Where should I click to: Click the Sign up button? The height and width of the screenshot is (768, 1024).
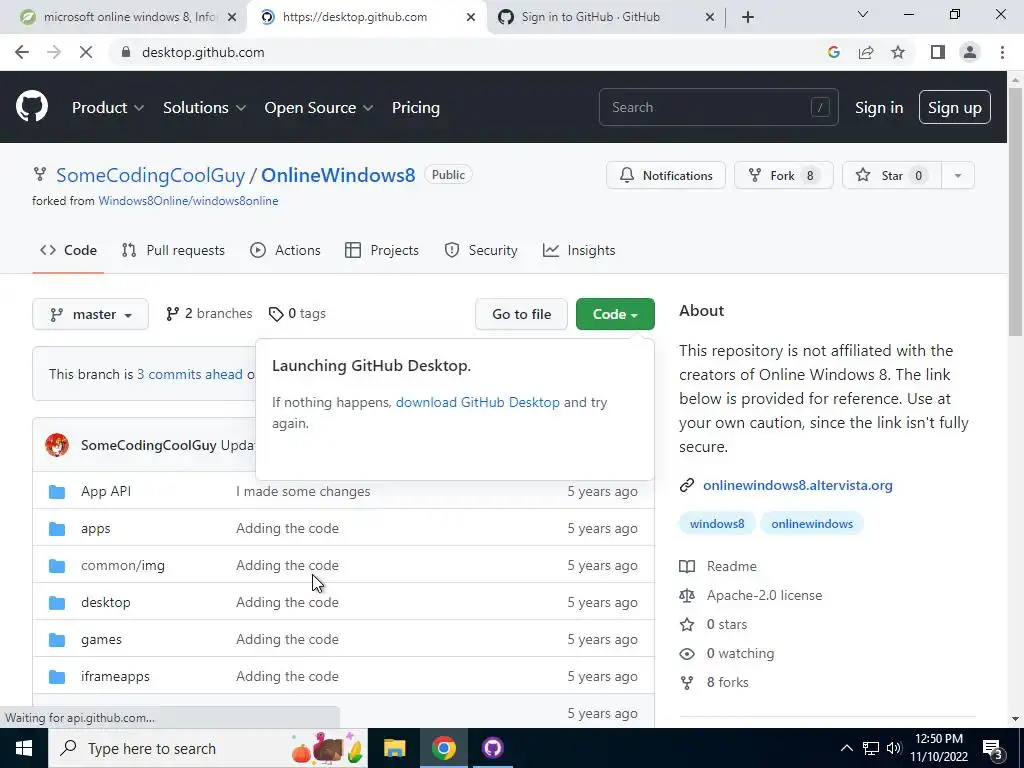(955, 108)
